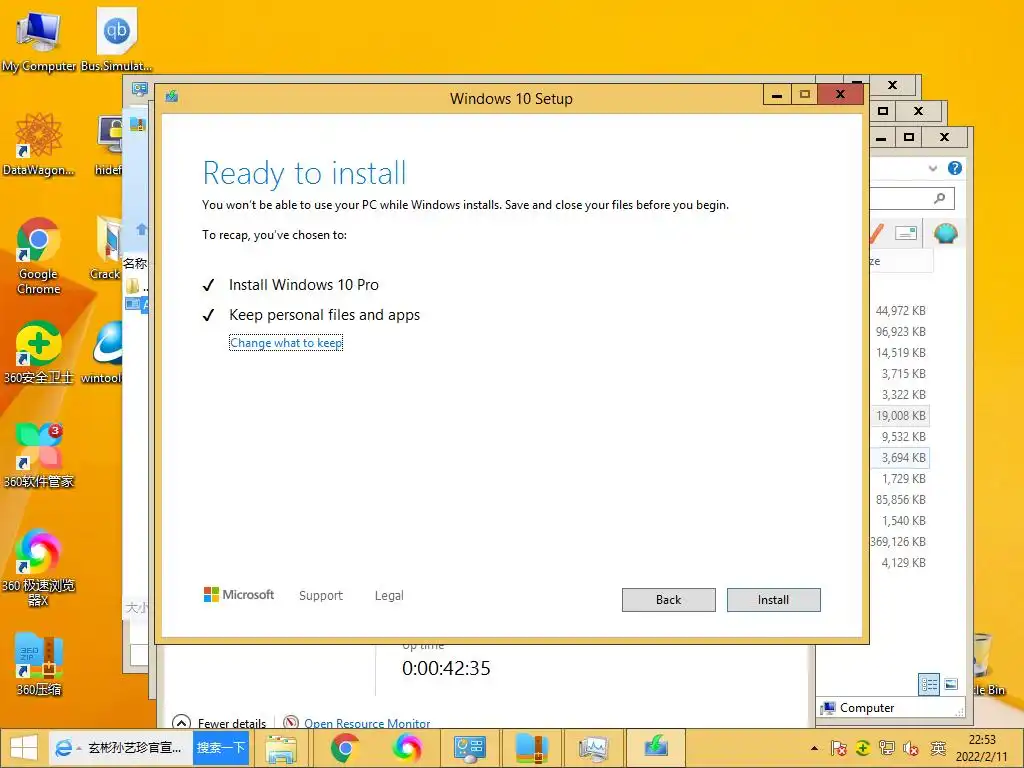Maximize the rightmost Explorer window

pos(908,137)
